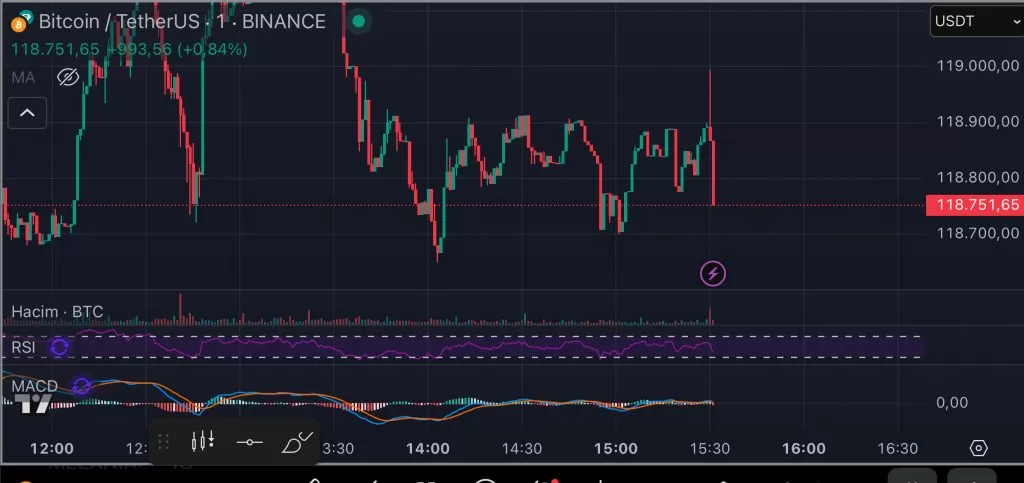Screen dimensions: 1024x483
Task: Click the RSI refresh loading icon
Action: coord(59,347)
